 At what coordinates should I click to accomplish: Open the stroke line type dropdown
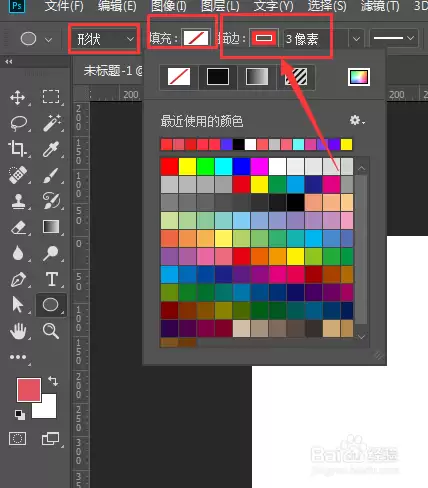click(x=394, y=39)
